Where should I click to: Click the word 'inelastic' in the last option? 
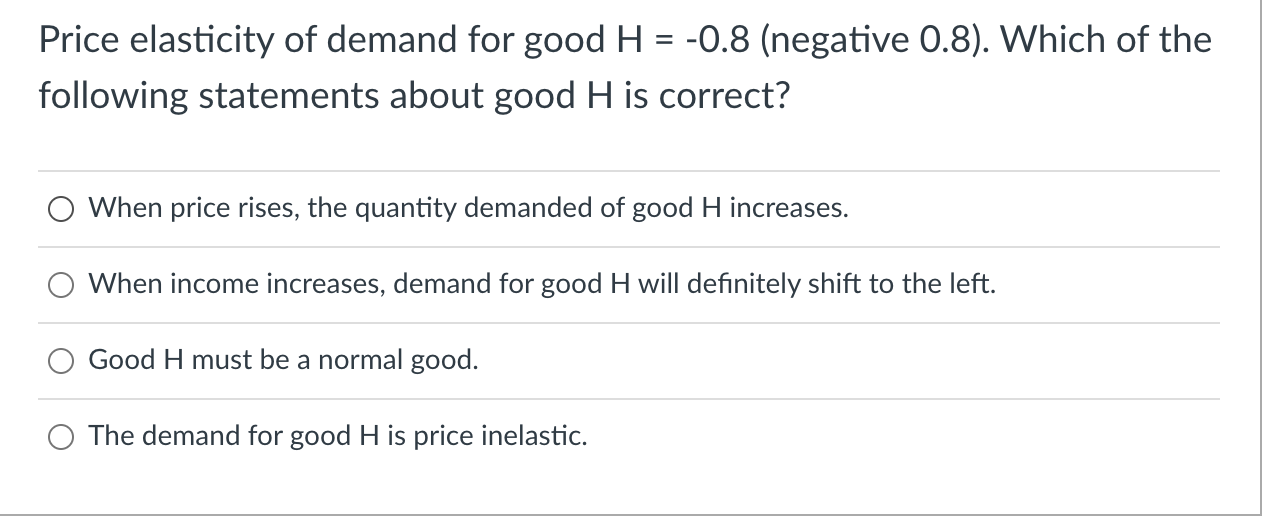pyautogui.click(x=535, y=436)
